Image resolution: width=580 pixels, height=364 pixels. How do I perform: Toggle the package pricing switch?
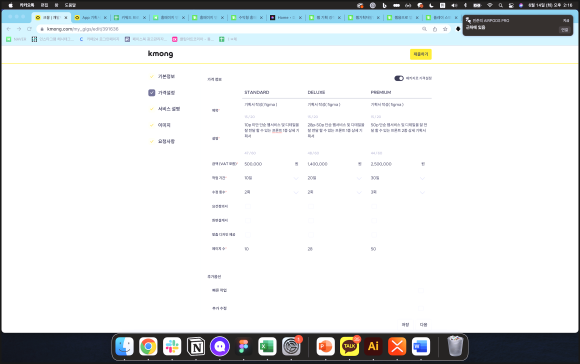(x=399, y=78)
